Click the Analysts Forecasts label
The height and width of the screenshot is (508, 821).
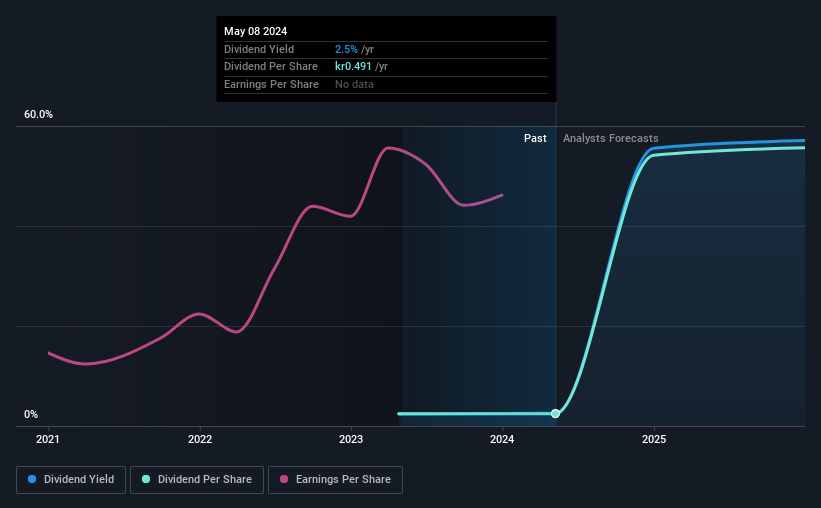[x=611, y=138]
